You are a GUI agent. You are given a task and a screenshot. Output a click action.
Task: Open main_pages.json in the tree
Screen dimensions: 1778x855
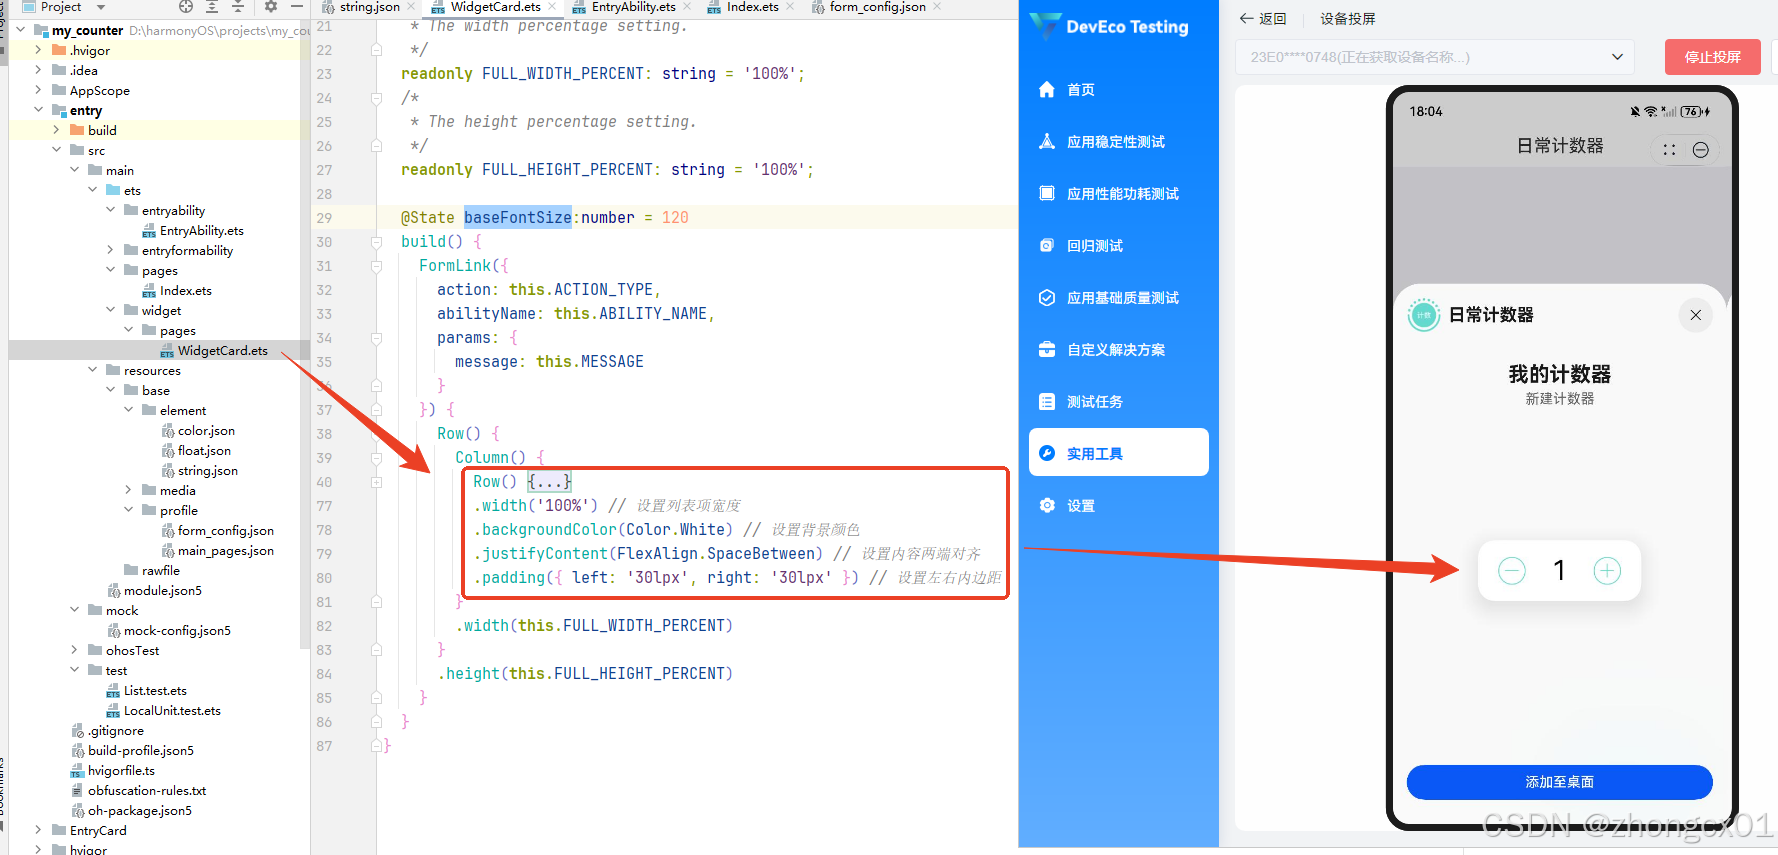point(225,551)
